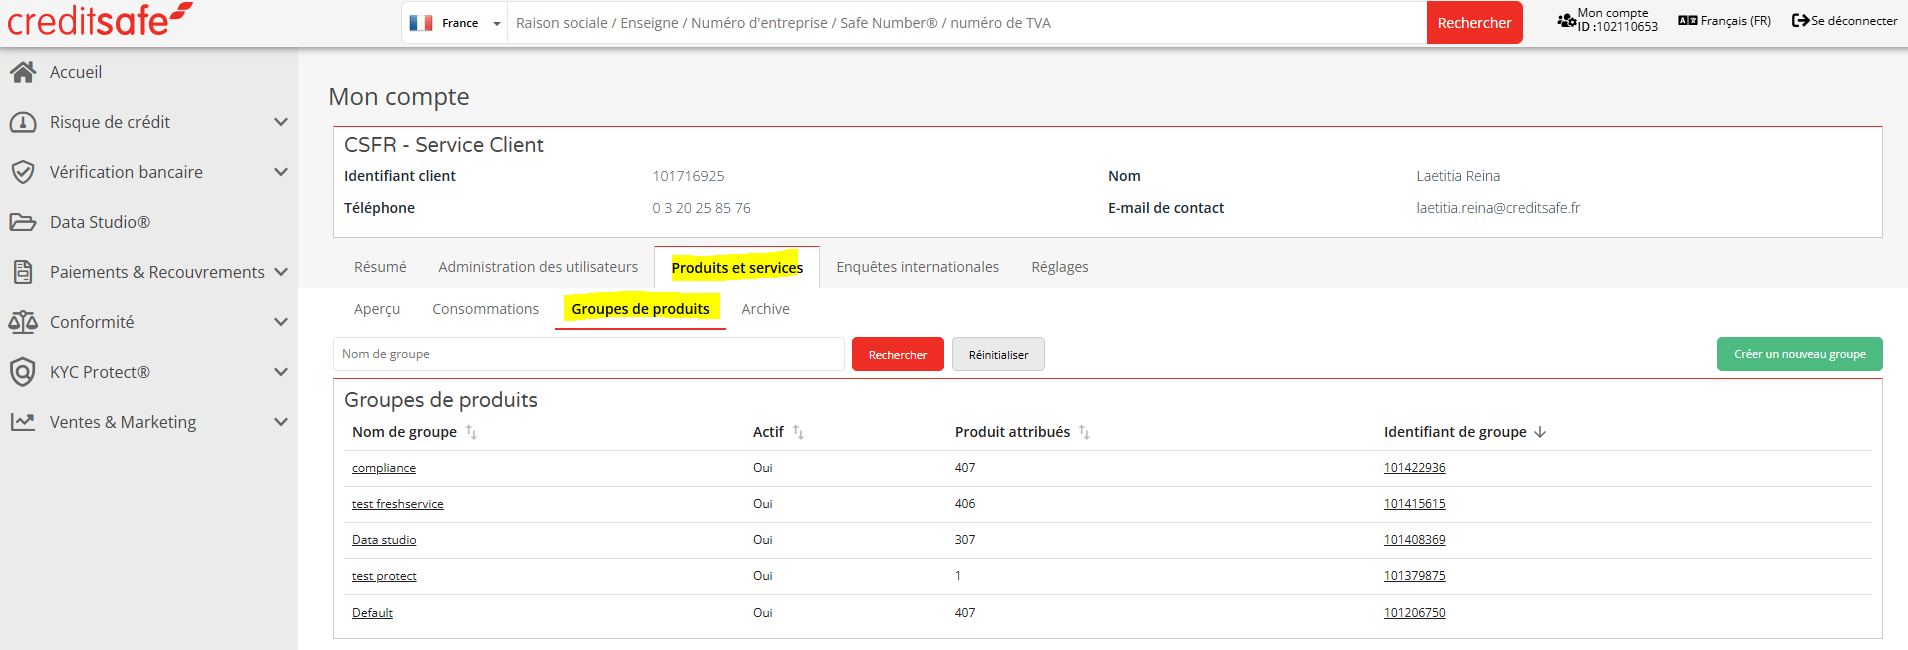
Task: Click the Conformité scales icon
Action: tap(23, 322)
